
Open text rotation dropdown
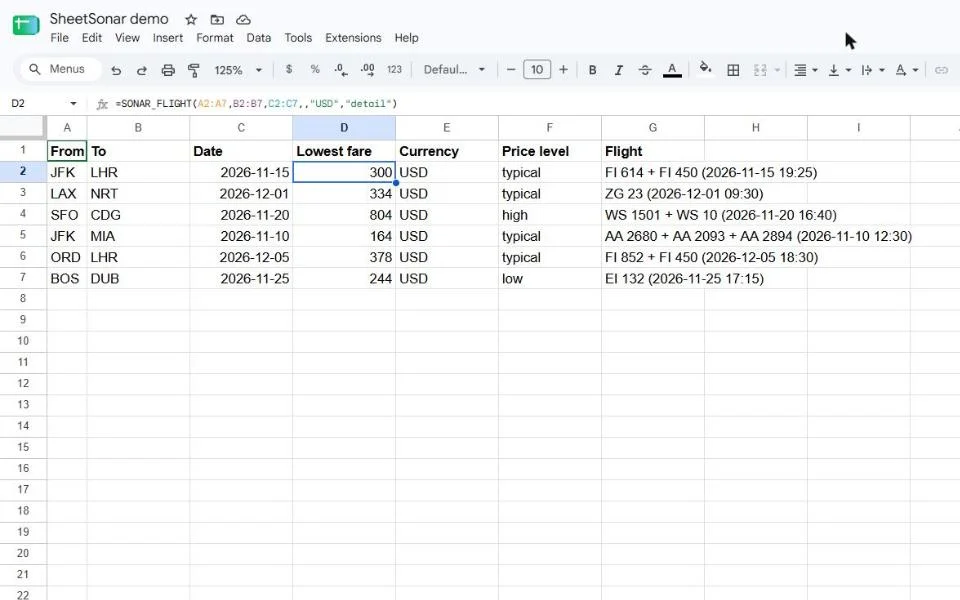(x=906, y=70)
